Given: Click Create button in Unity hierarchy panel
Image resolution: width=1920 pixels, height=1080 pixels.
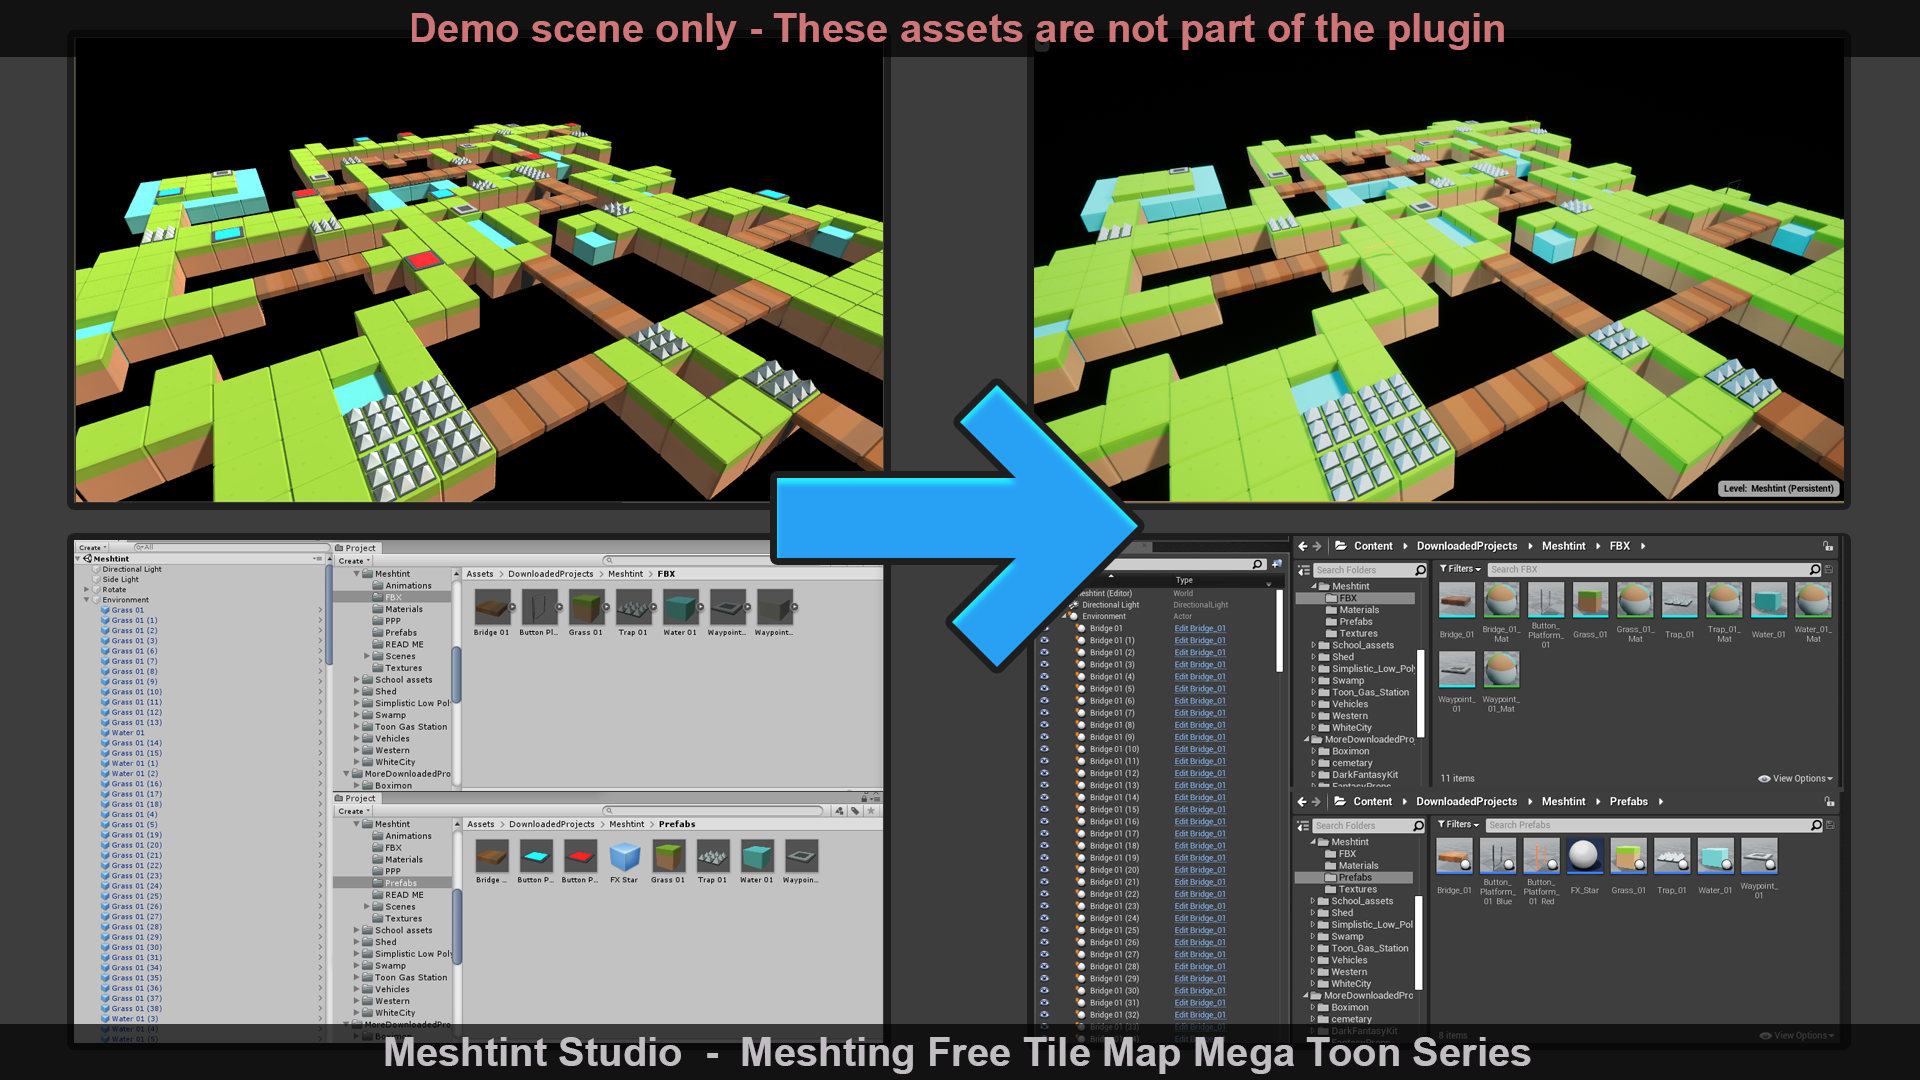Looking at the screenshot, I should tap(91, 547).
